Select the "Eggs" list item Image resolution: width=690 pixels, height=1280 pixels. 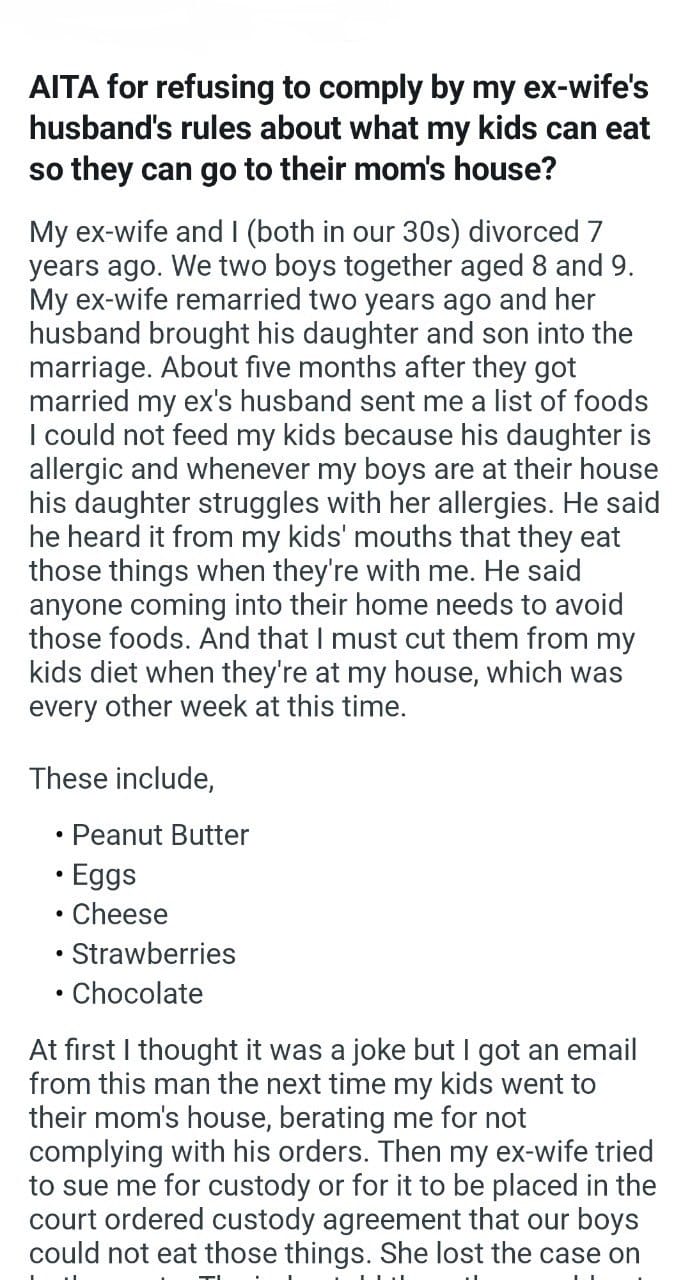point(104,876)
